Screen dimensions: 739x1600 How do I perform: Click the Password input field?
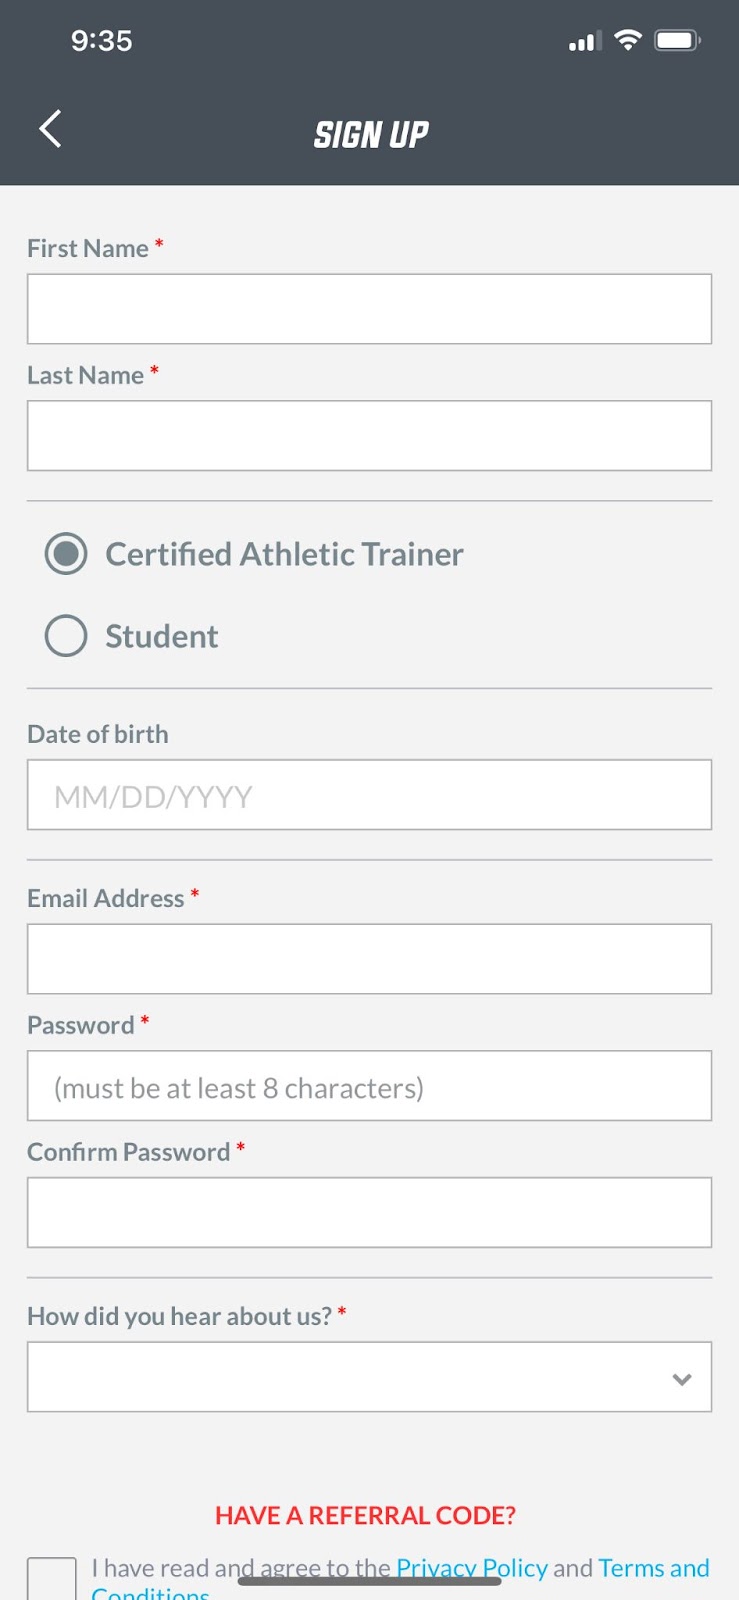point(369,1086)
